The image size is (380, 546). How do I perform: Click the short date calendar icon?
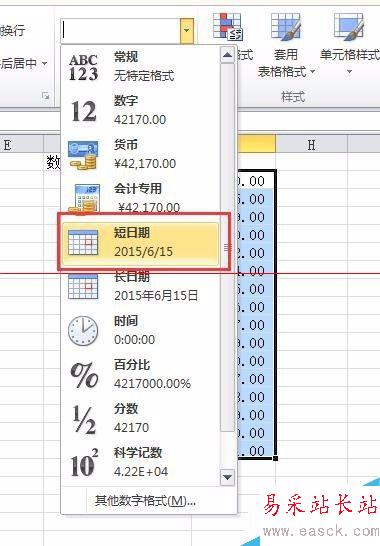pyautogui.click(x=83, y=242)
